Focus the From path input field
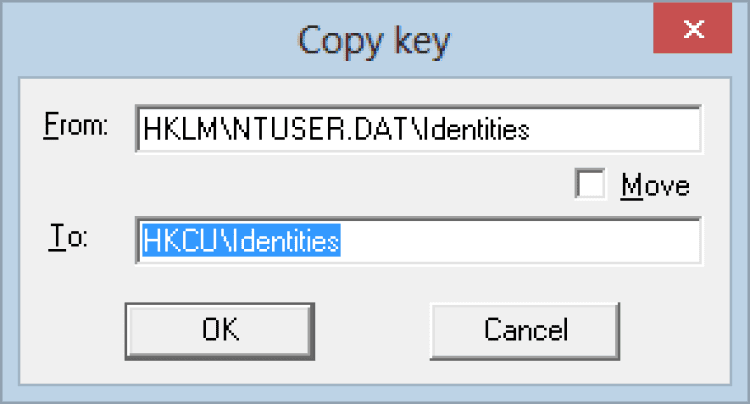The height and width of the screenshot is (404, 750). point(418,129)
